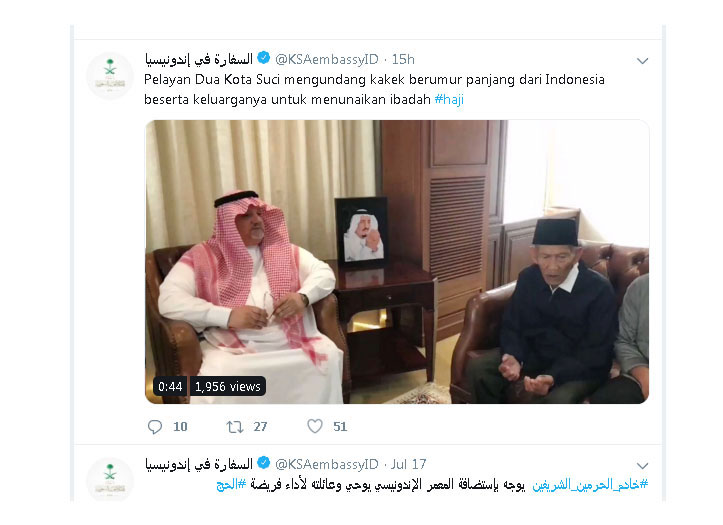Click the verified badge on the Jul 17 tweet
723x525 pixels.
[x=263, y=464]
